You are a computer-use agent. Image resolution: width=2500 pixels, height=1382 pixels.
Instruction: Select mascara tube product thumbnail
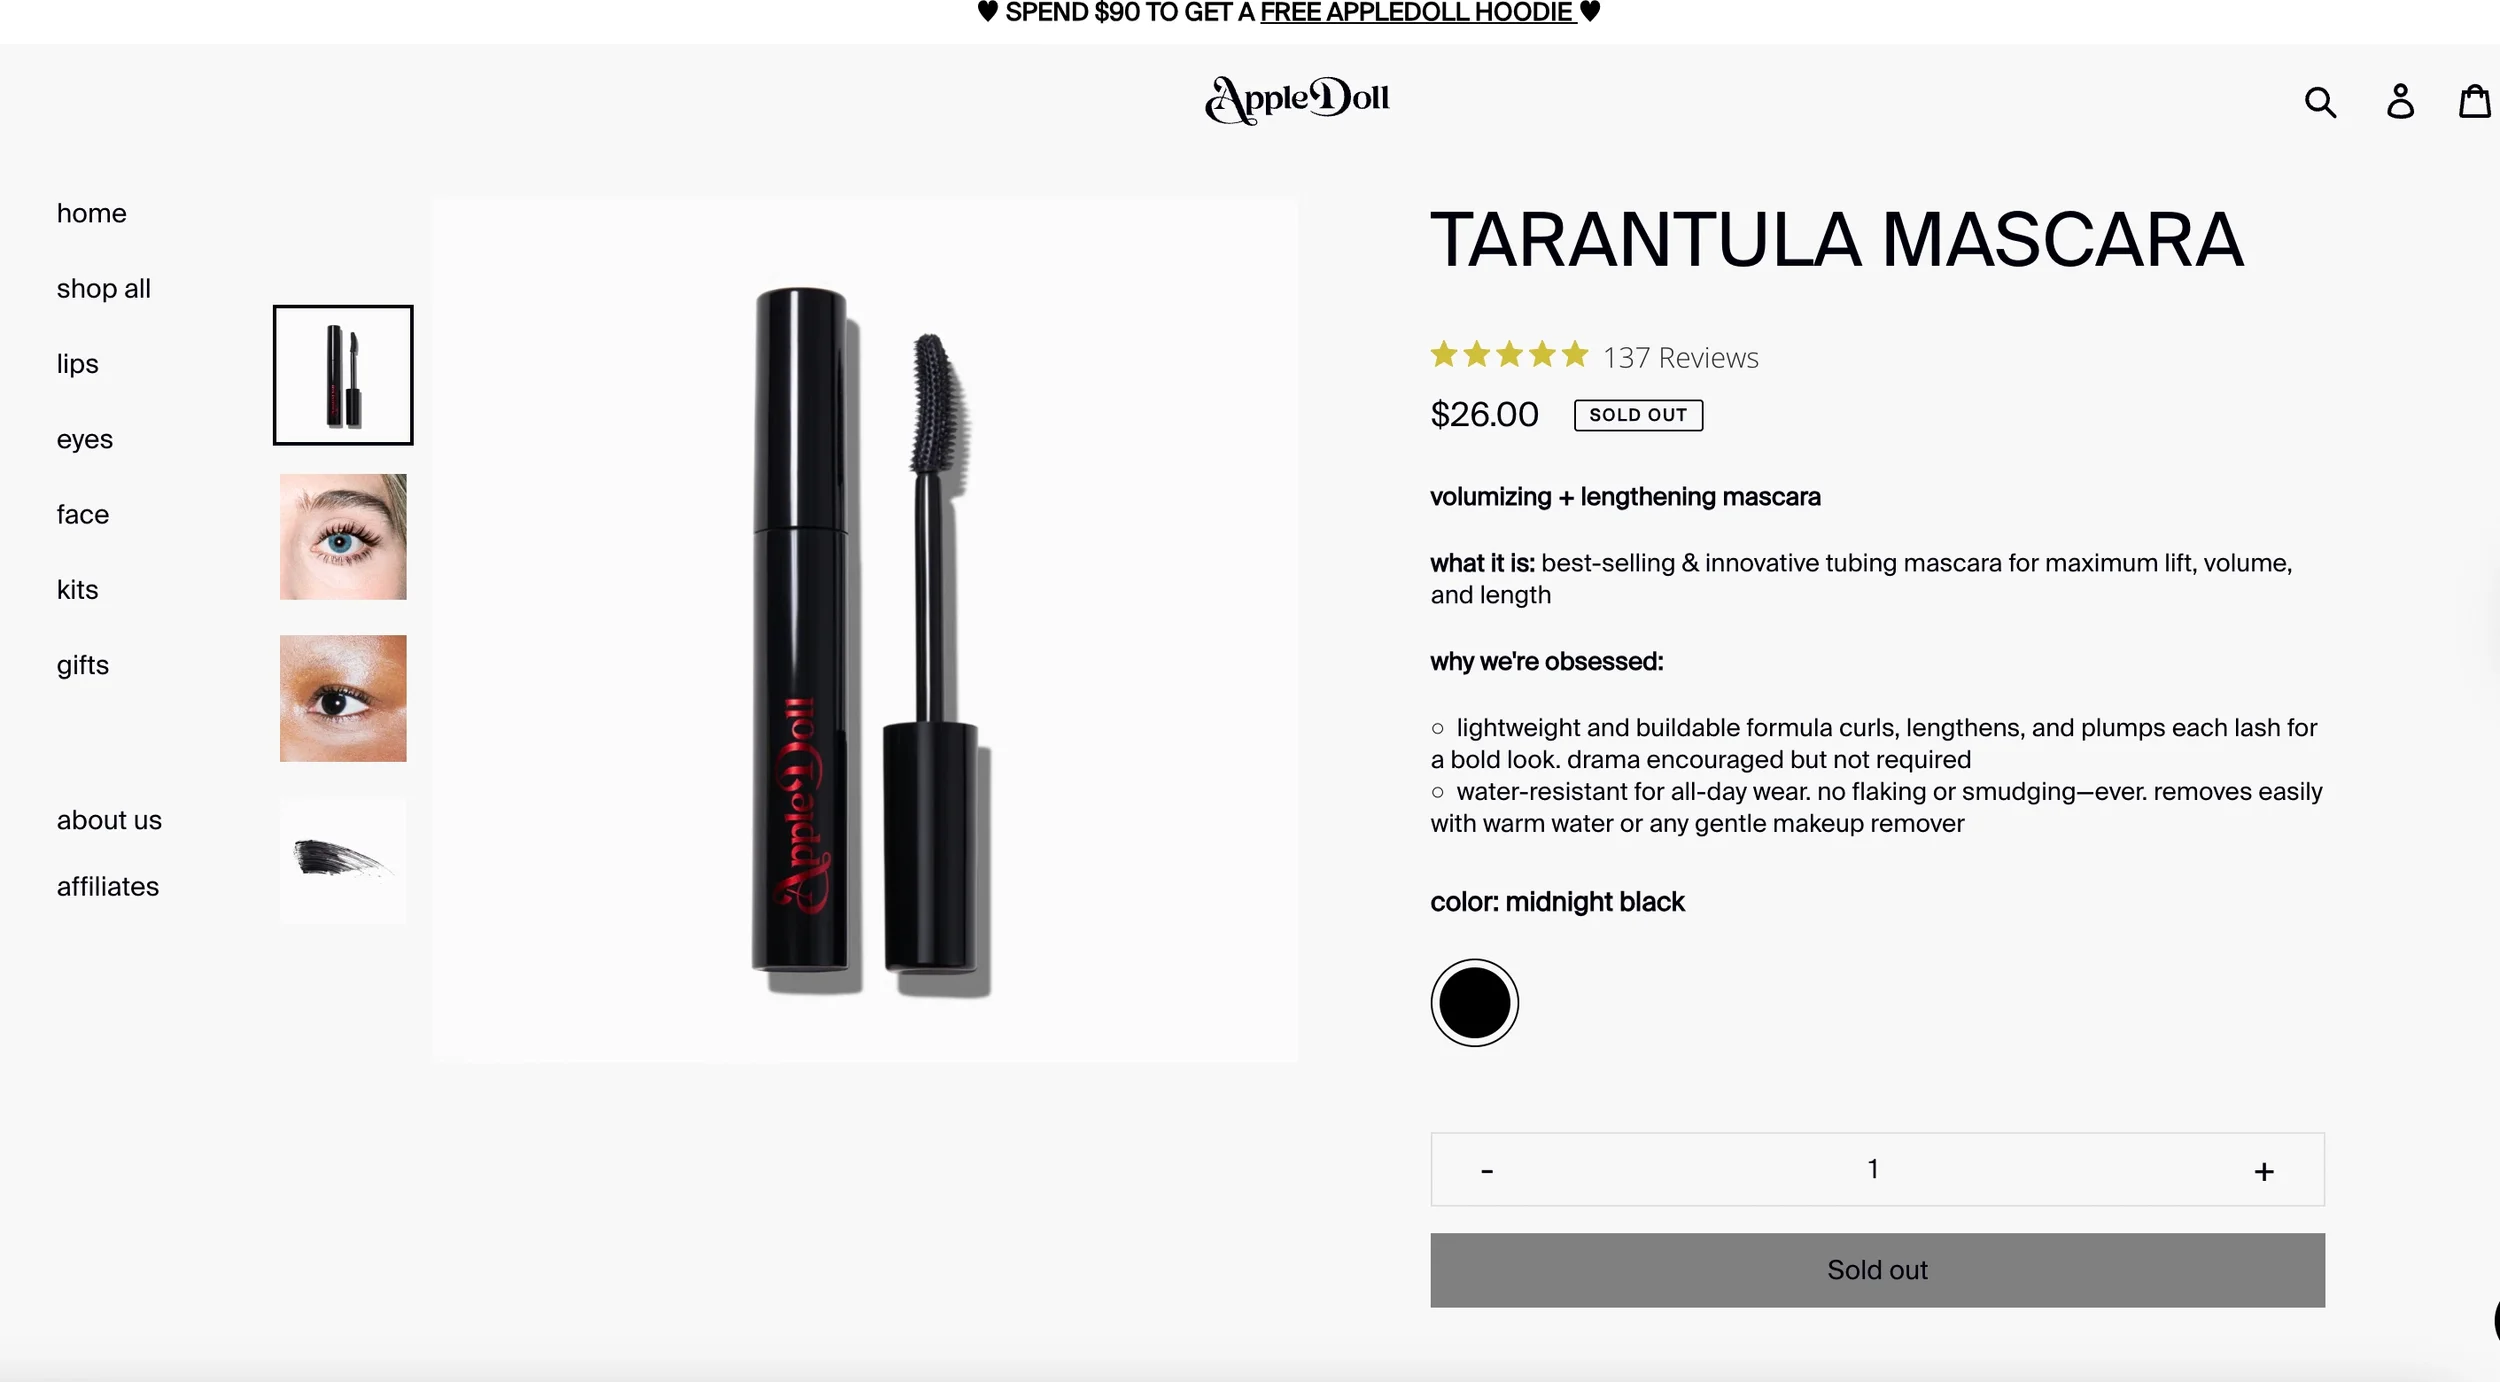pos(343,375)
